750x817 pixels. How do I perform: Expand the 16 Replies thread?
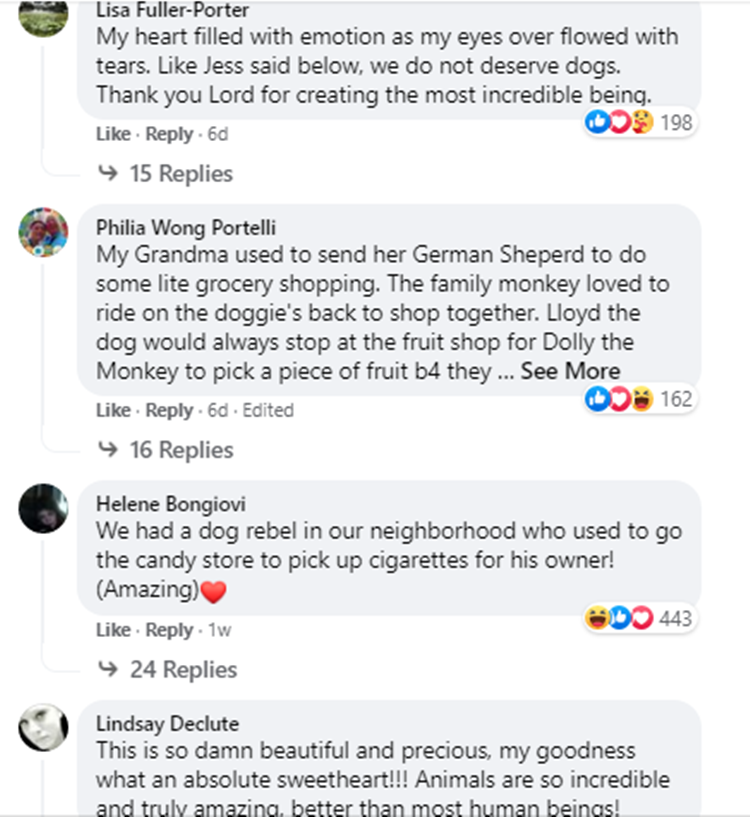click(x=180, y=450)
